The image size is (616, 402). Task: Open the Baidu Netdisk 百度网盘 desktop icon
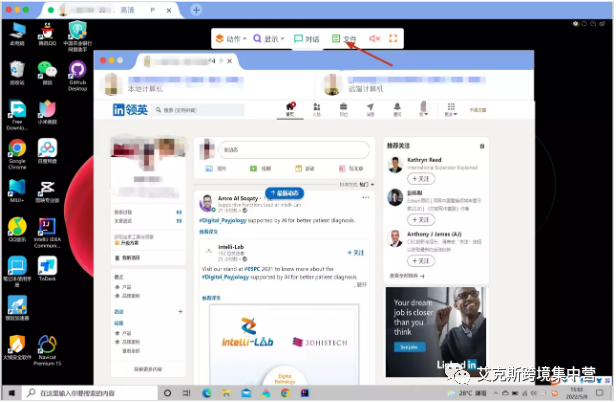point(47,152)
